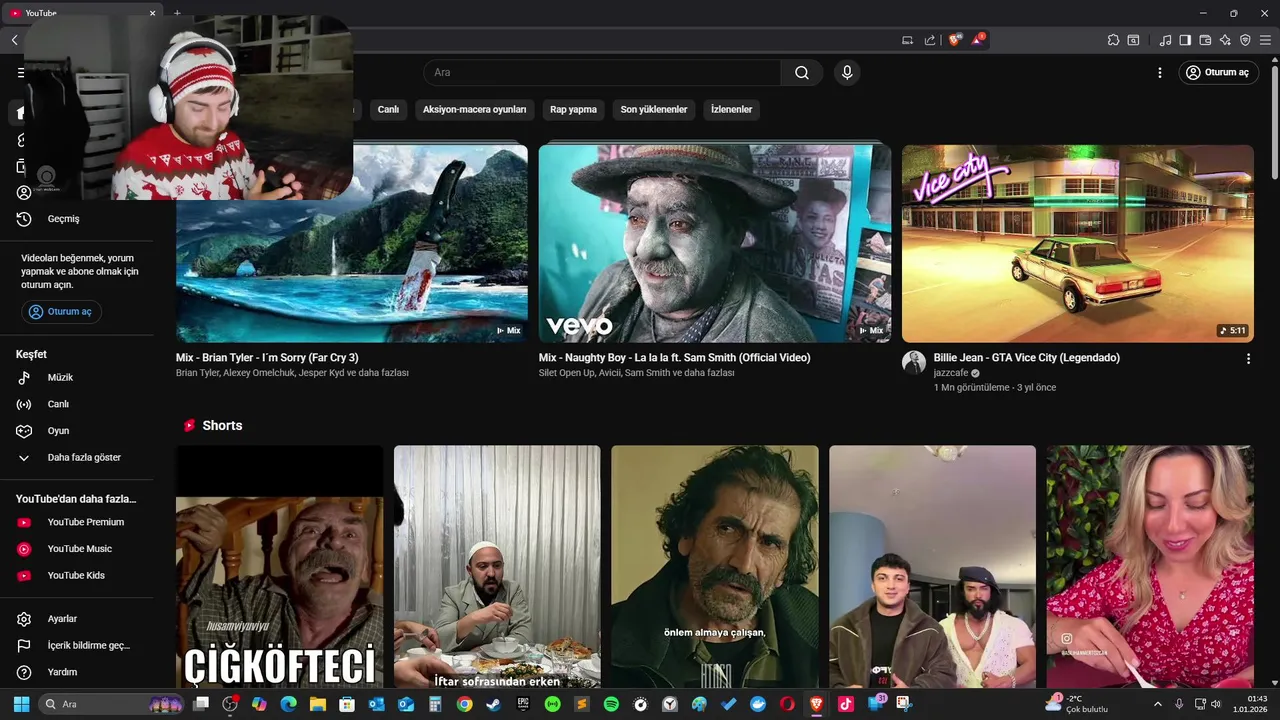Open Google Chrome from the taskbar
Viewport: 1280px width, 720px height.
pos(464,704)
